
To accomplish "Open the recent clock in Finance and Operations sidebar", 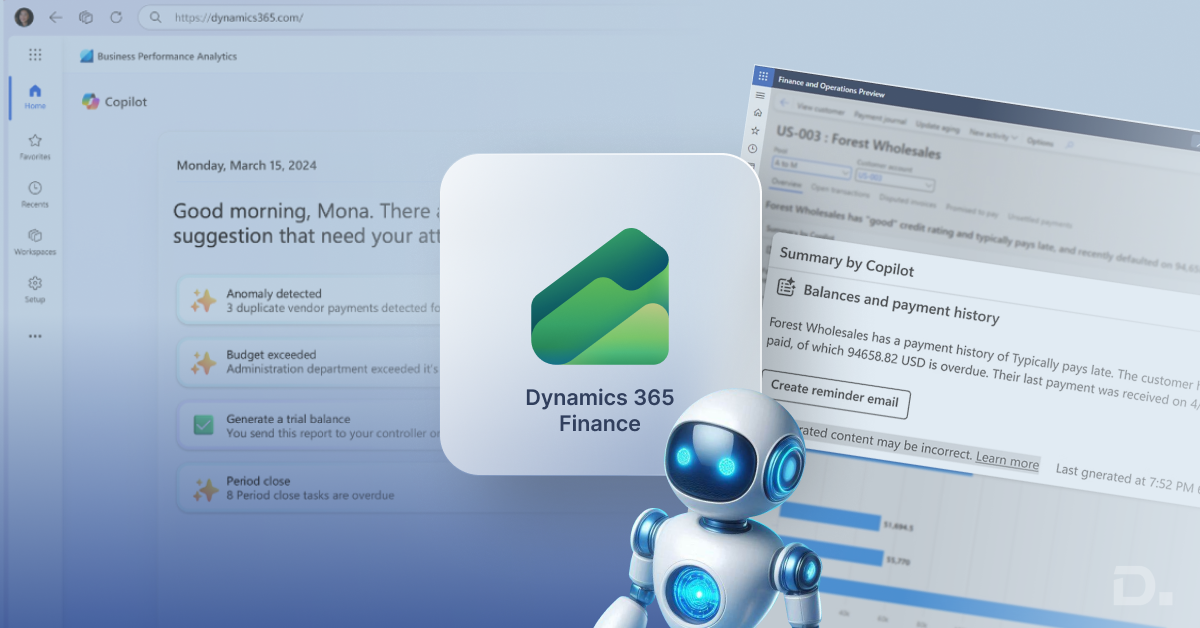I will tap(753, 149).
